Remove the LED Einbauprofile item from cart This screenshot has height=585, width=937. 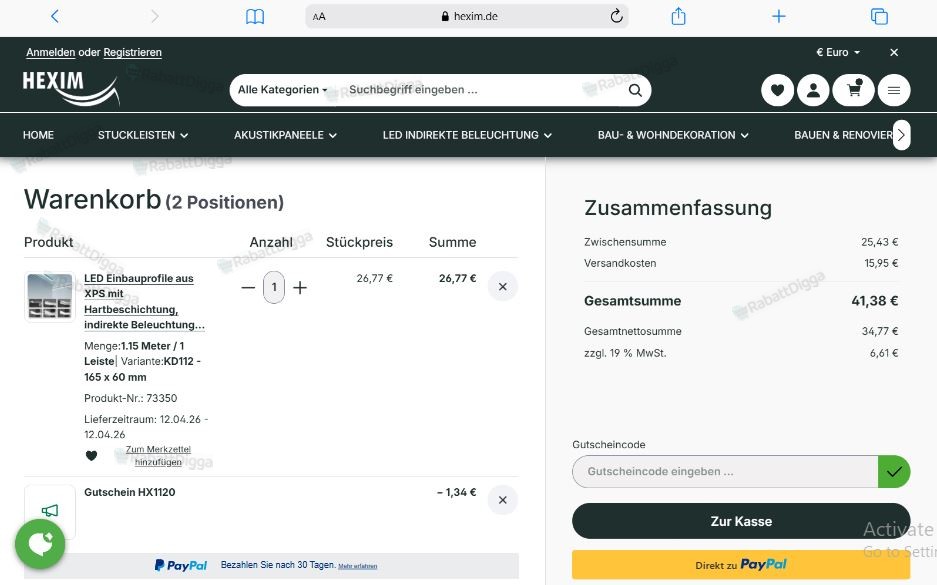tap(503, 287)
